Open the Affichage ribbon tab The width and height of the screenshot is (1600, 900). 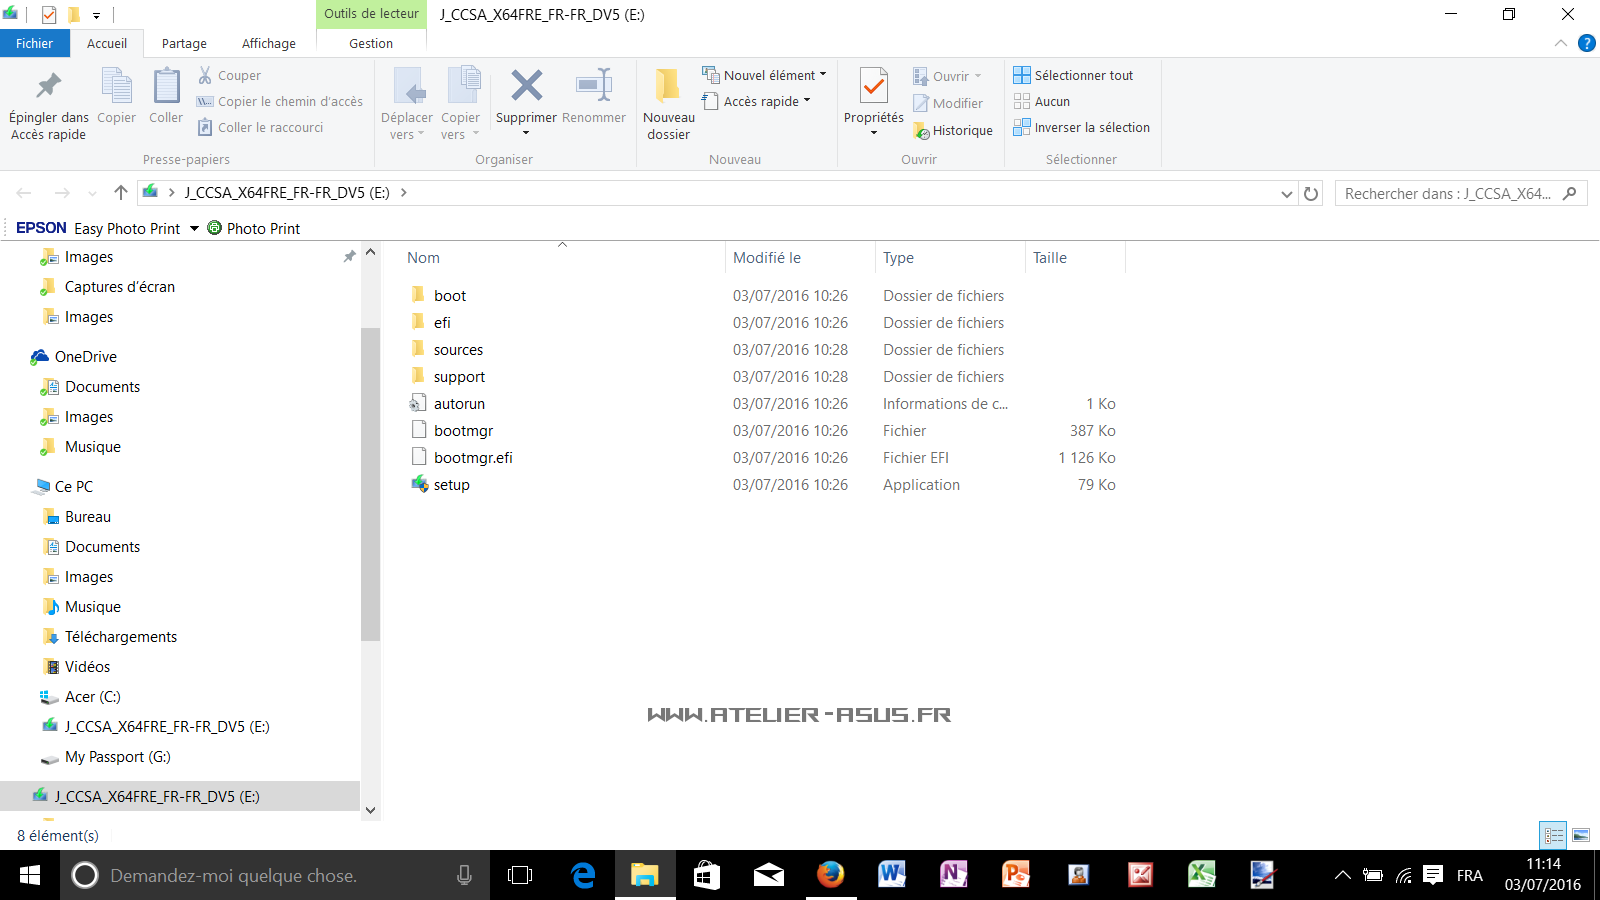point(268,43)
